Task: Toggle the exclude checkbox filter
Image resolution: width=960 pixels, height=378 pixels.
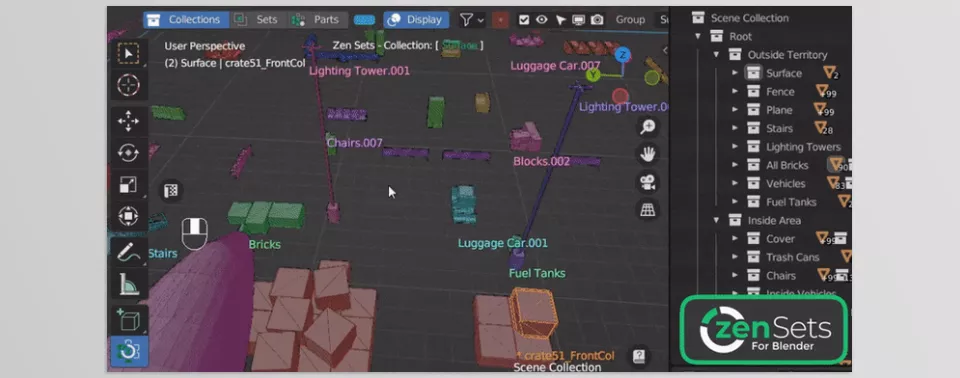Action: (x=523, y=20)
